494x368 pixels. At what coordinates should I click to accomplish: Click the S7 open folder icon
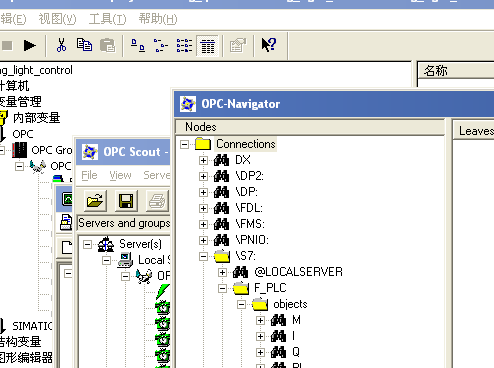pyautogui.click(x=222, y=256)
